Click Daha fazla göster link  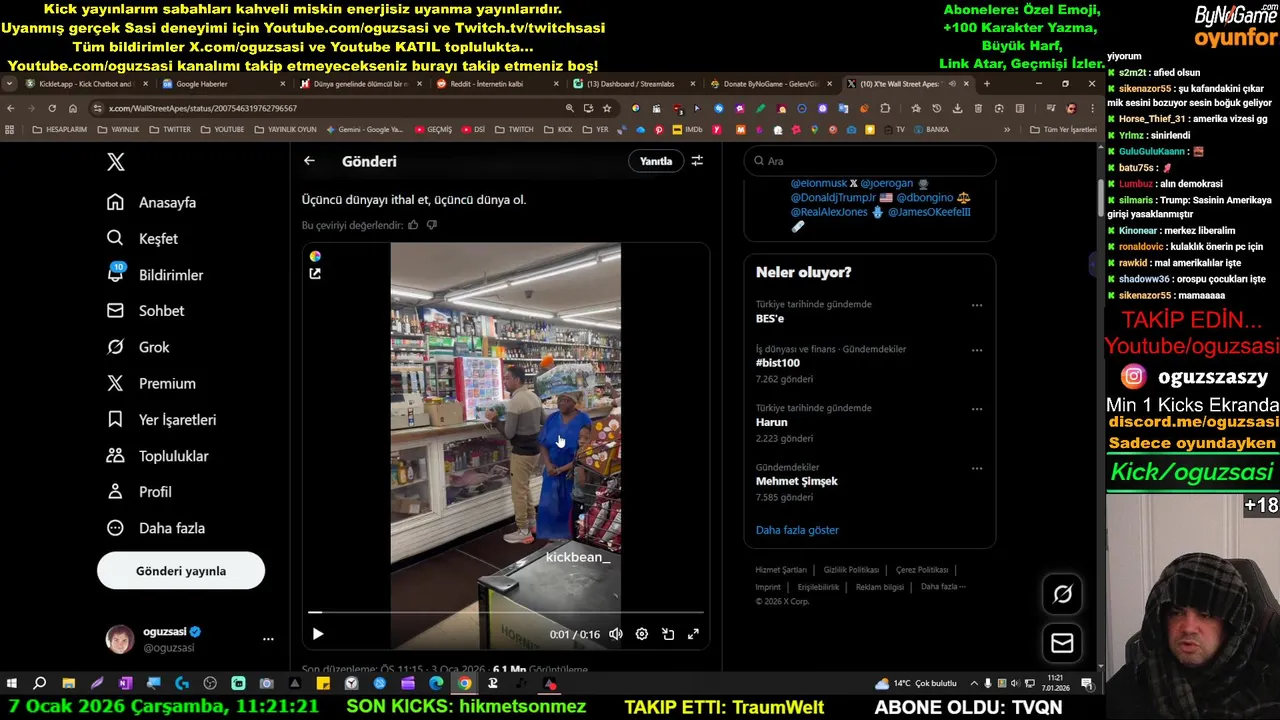[797, 530]
